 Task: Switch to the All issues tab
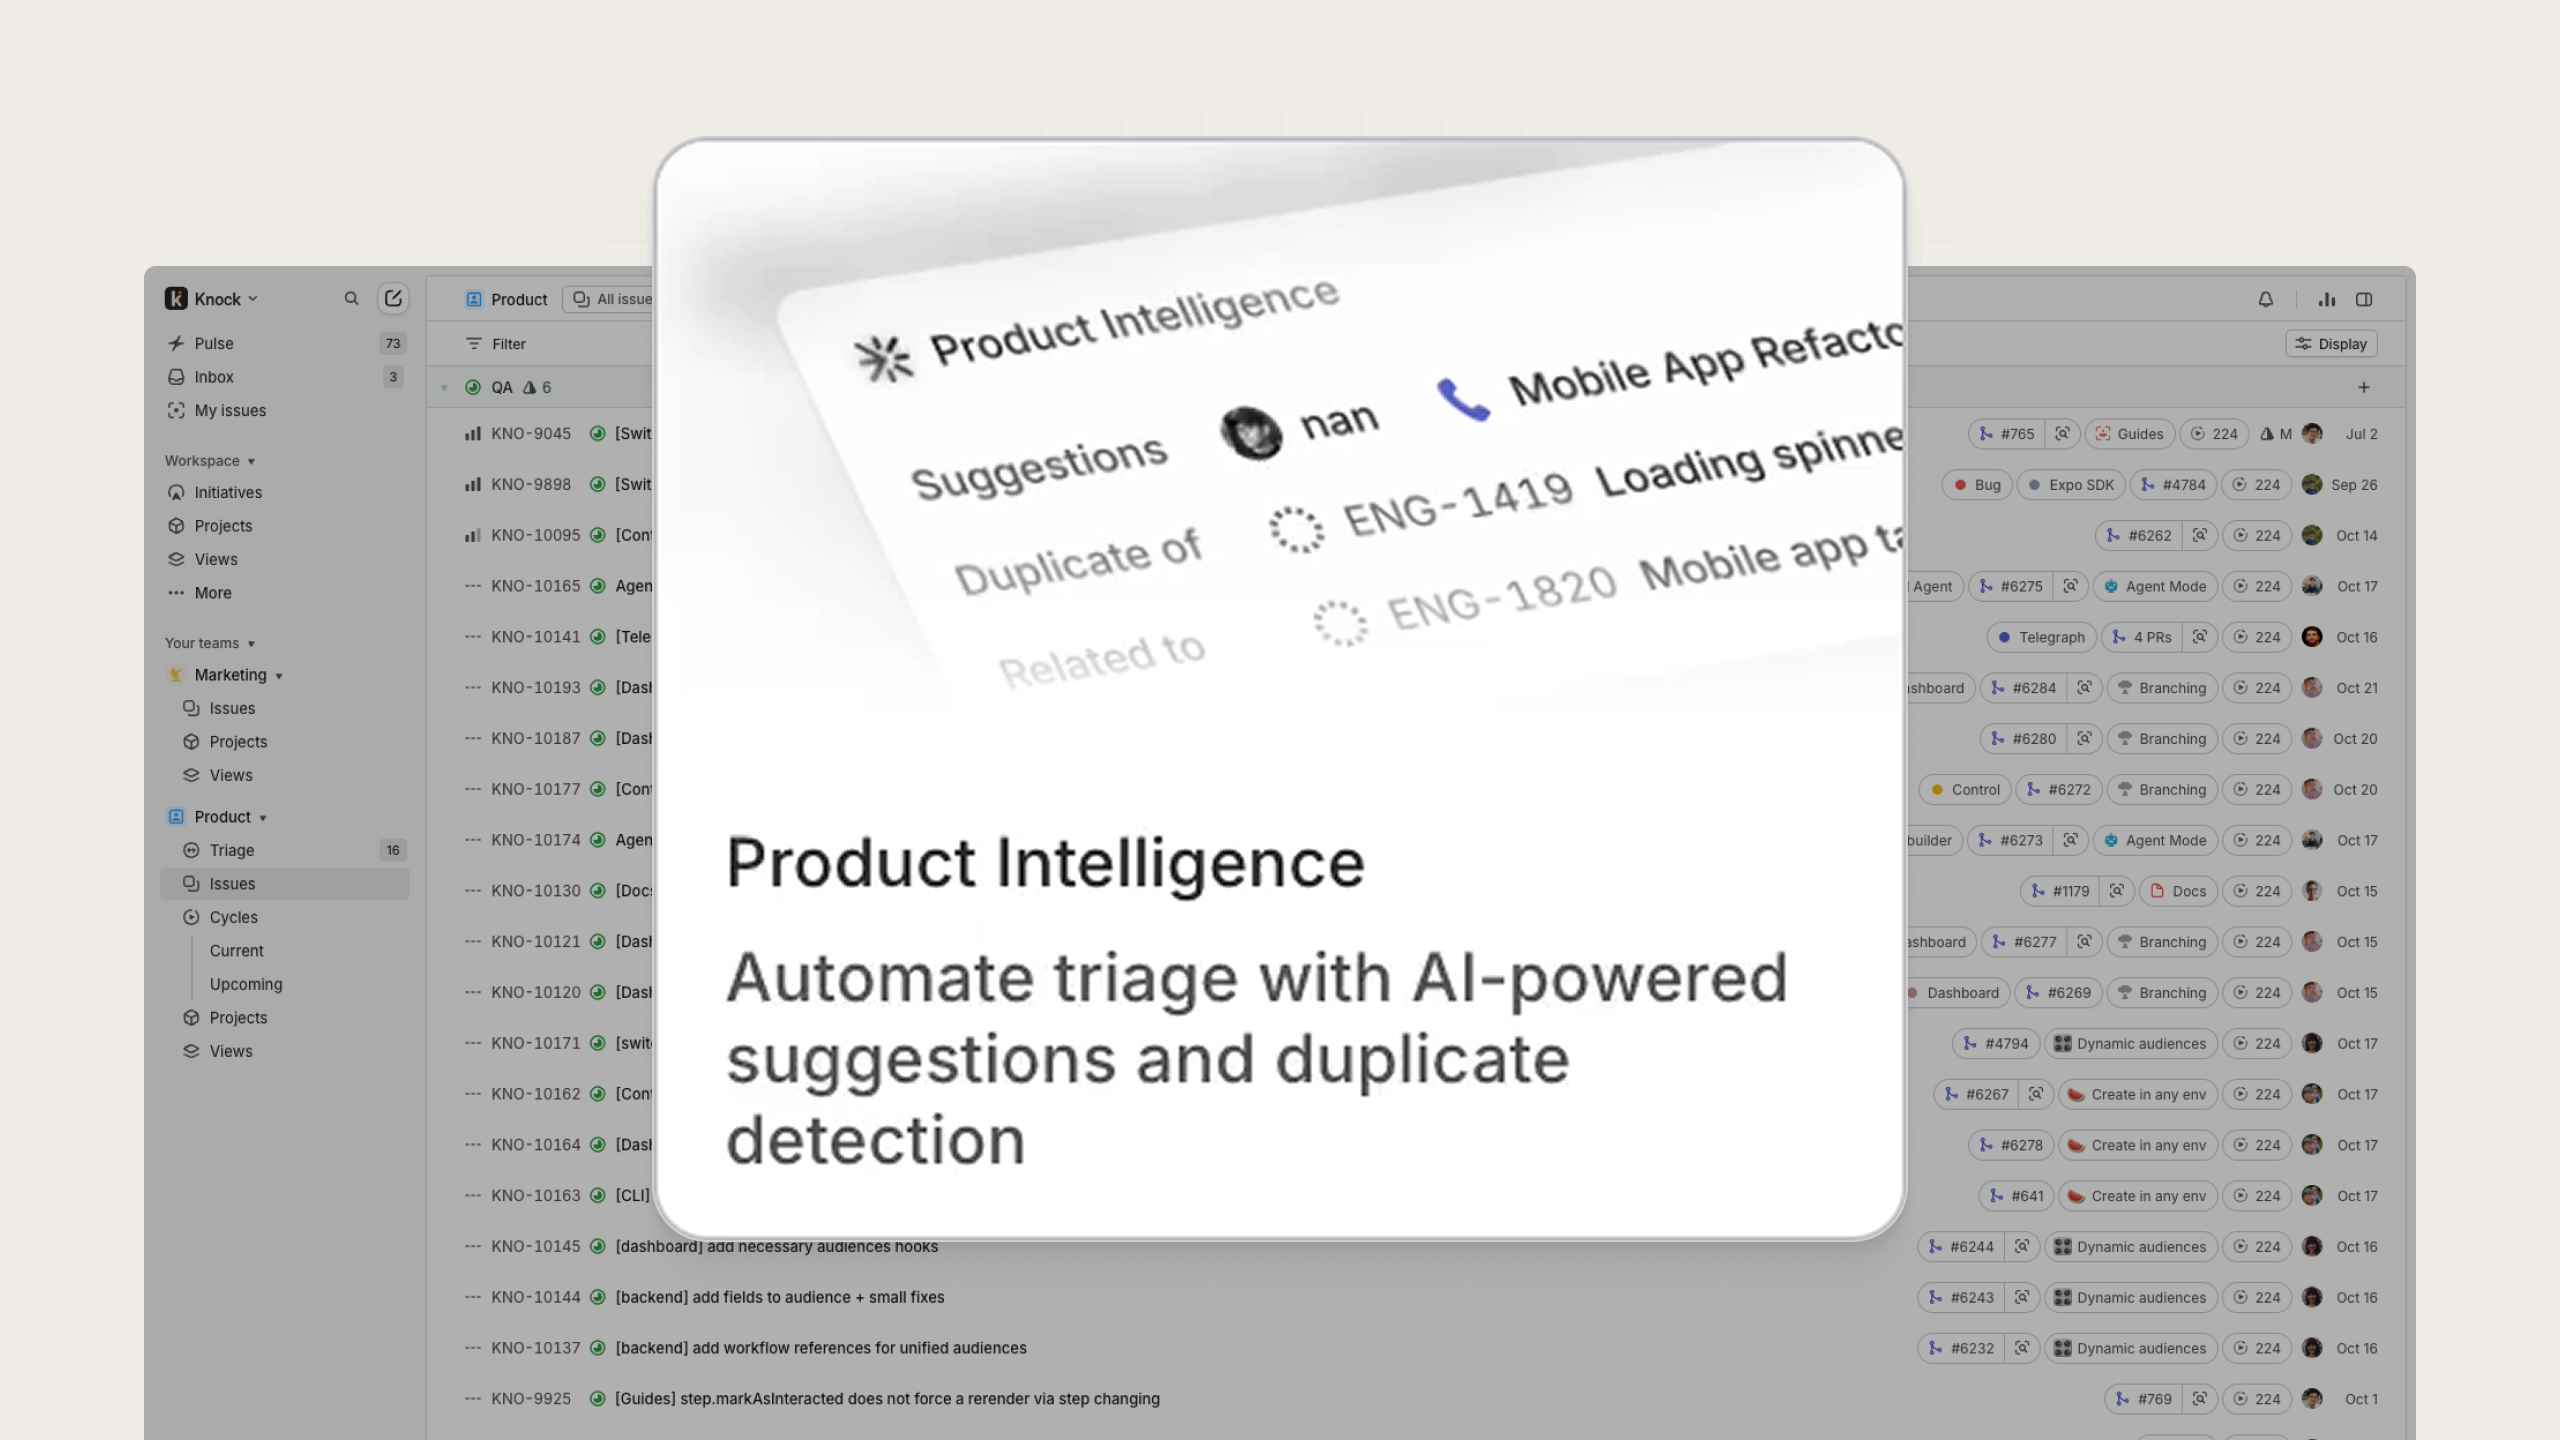coord(614,298)
